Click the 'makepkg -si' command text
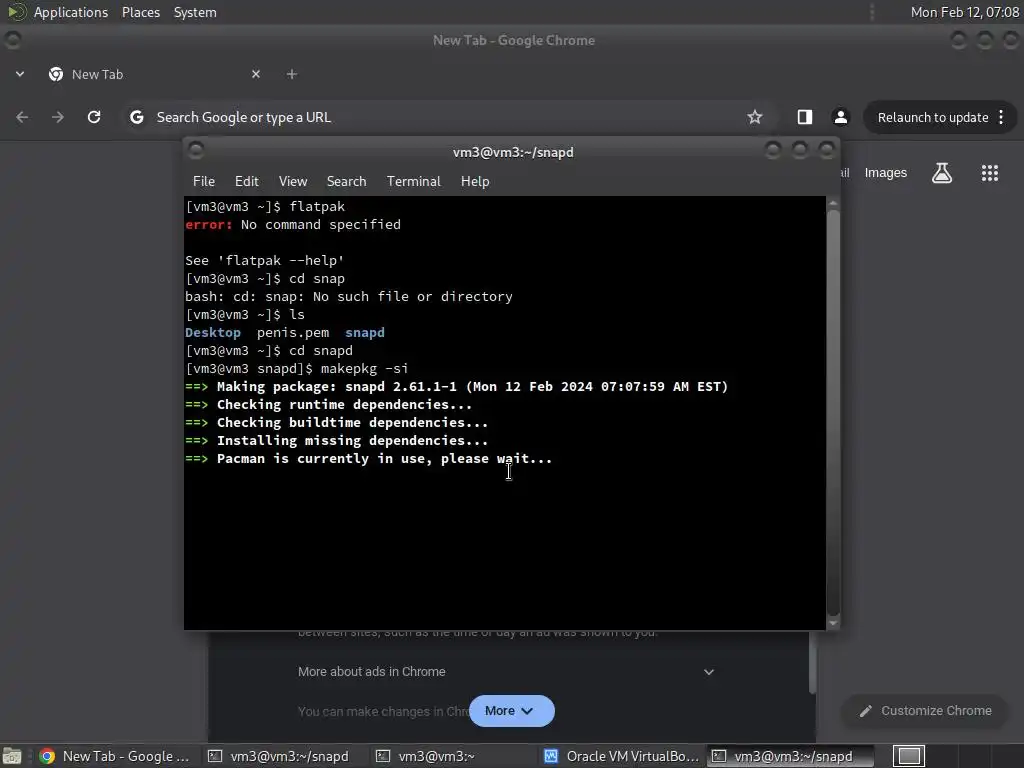1024x768 pixels. pyautogui.click(x=364, y=368)
